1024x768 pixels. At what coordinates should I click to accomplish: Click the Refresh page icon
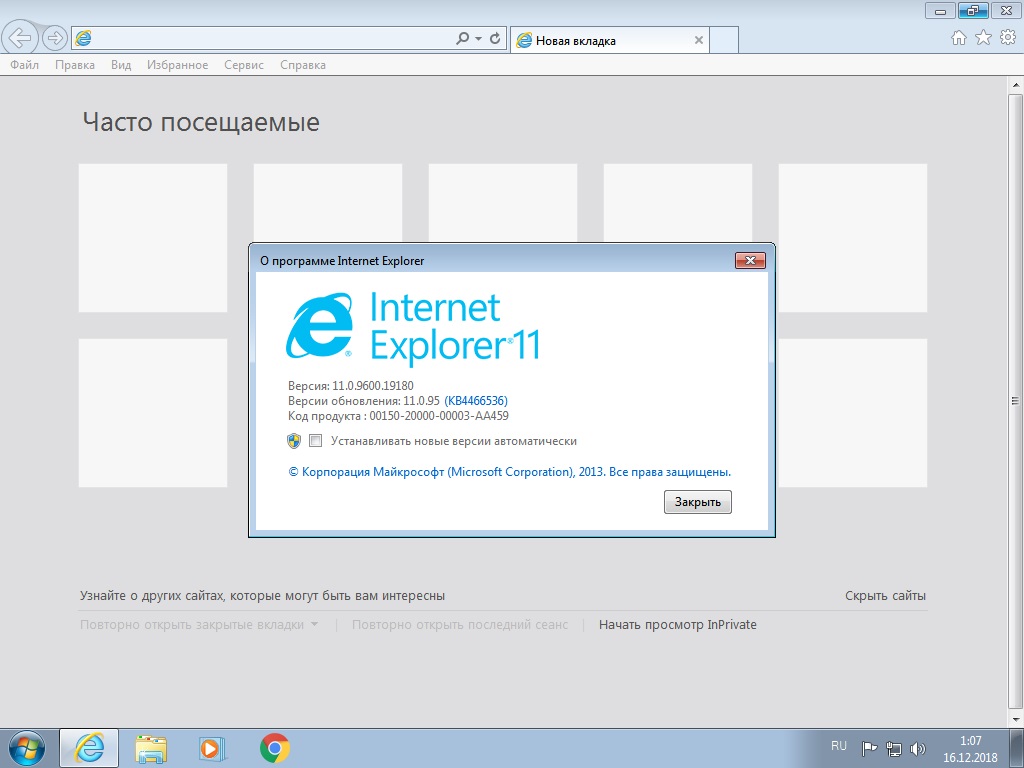(x=495, y=39)
